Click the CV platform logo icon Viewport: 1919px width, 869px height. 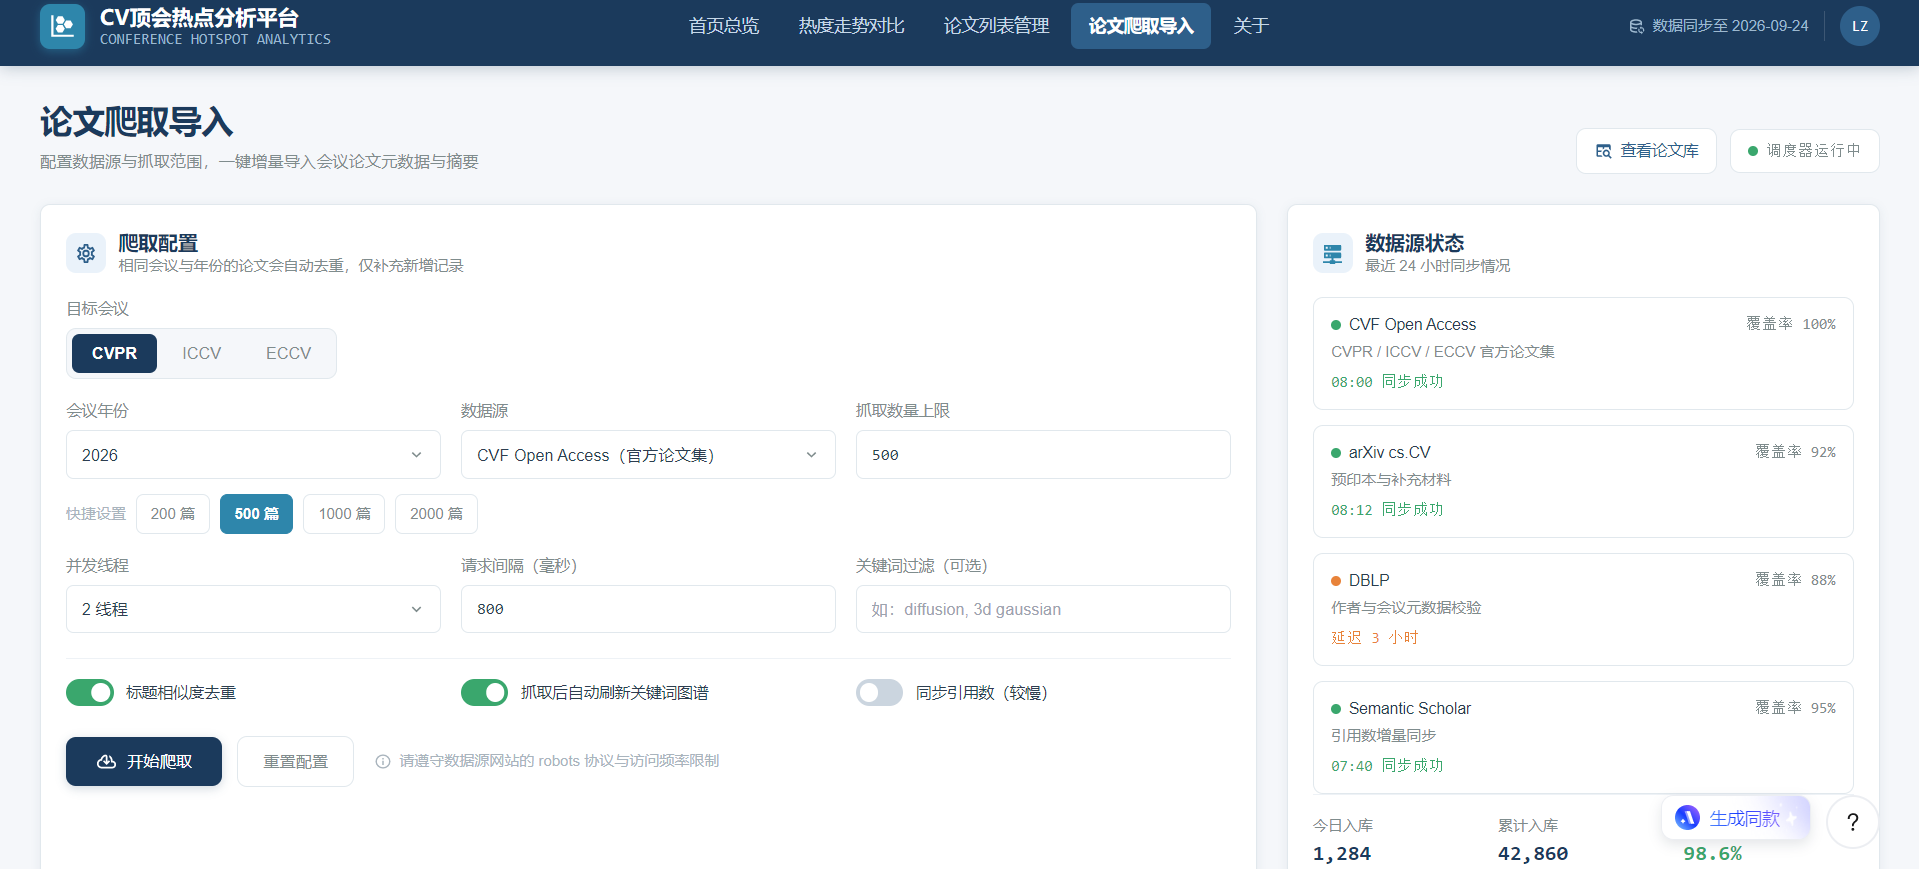tap(62, 26)
